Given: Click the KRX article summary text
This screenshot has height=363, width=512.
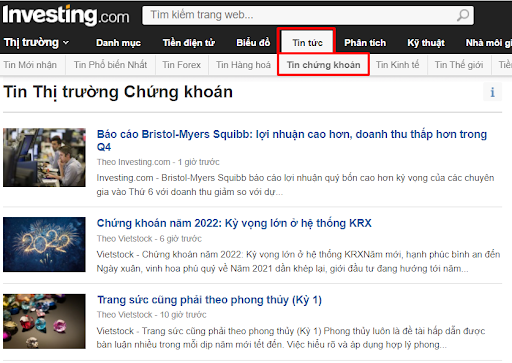Looking at the screenshot, I should pos(298,261).
